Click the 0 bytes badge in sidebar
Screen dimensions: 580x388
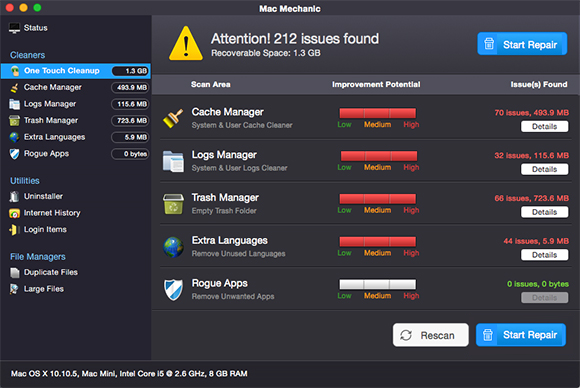click(130, 154)
